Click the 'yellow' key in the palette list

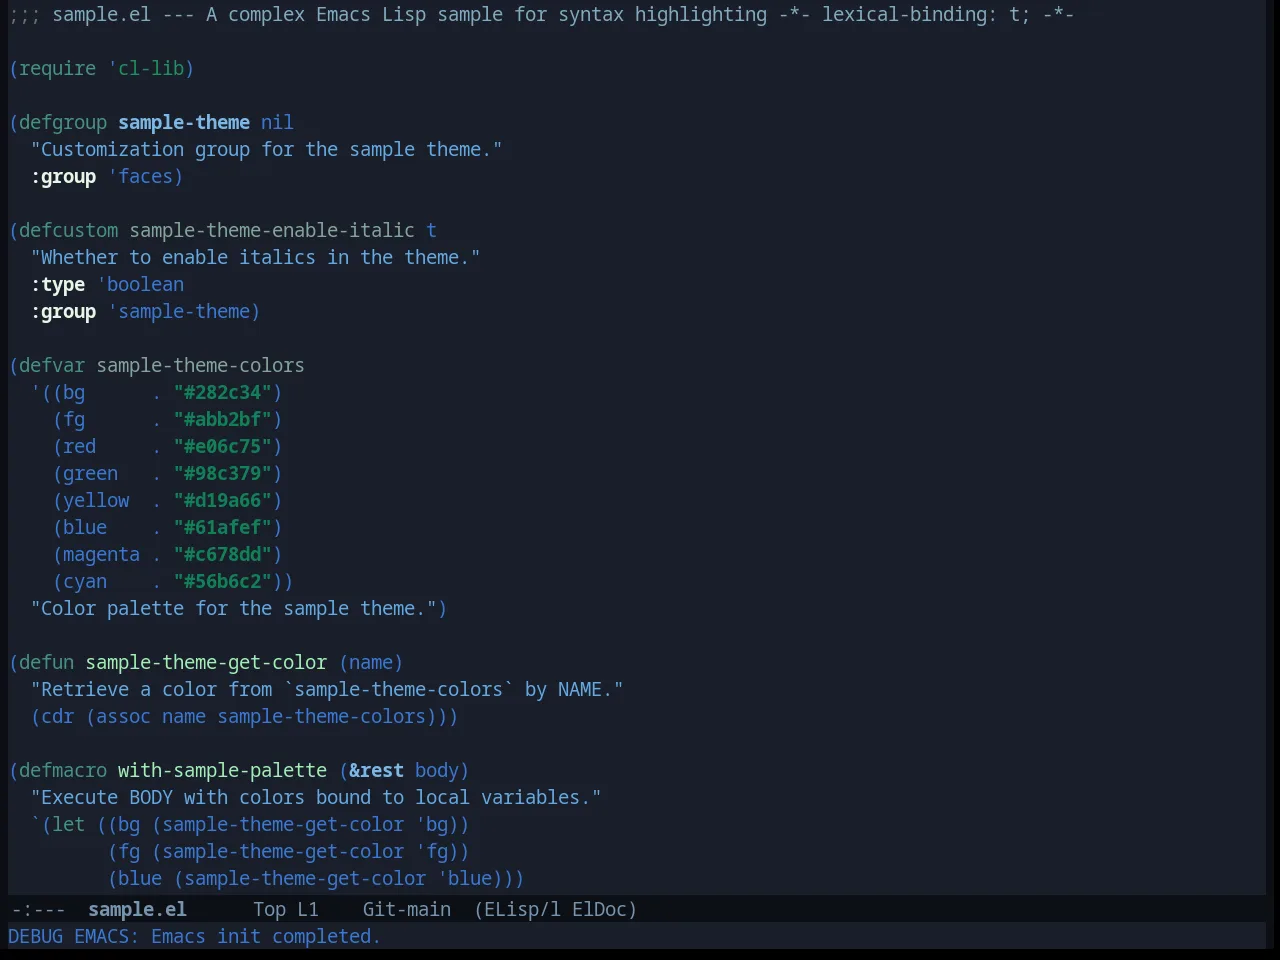coord(96,500)
